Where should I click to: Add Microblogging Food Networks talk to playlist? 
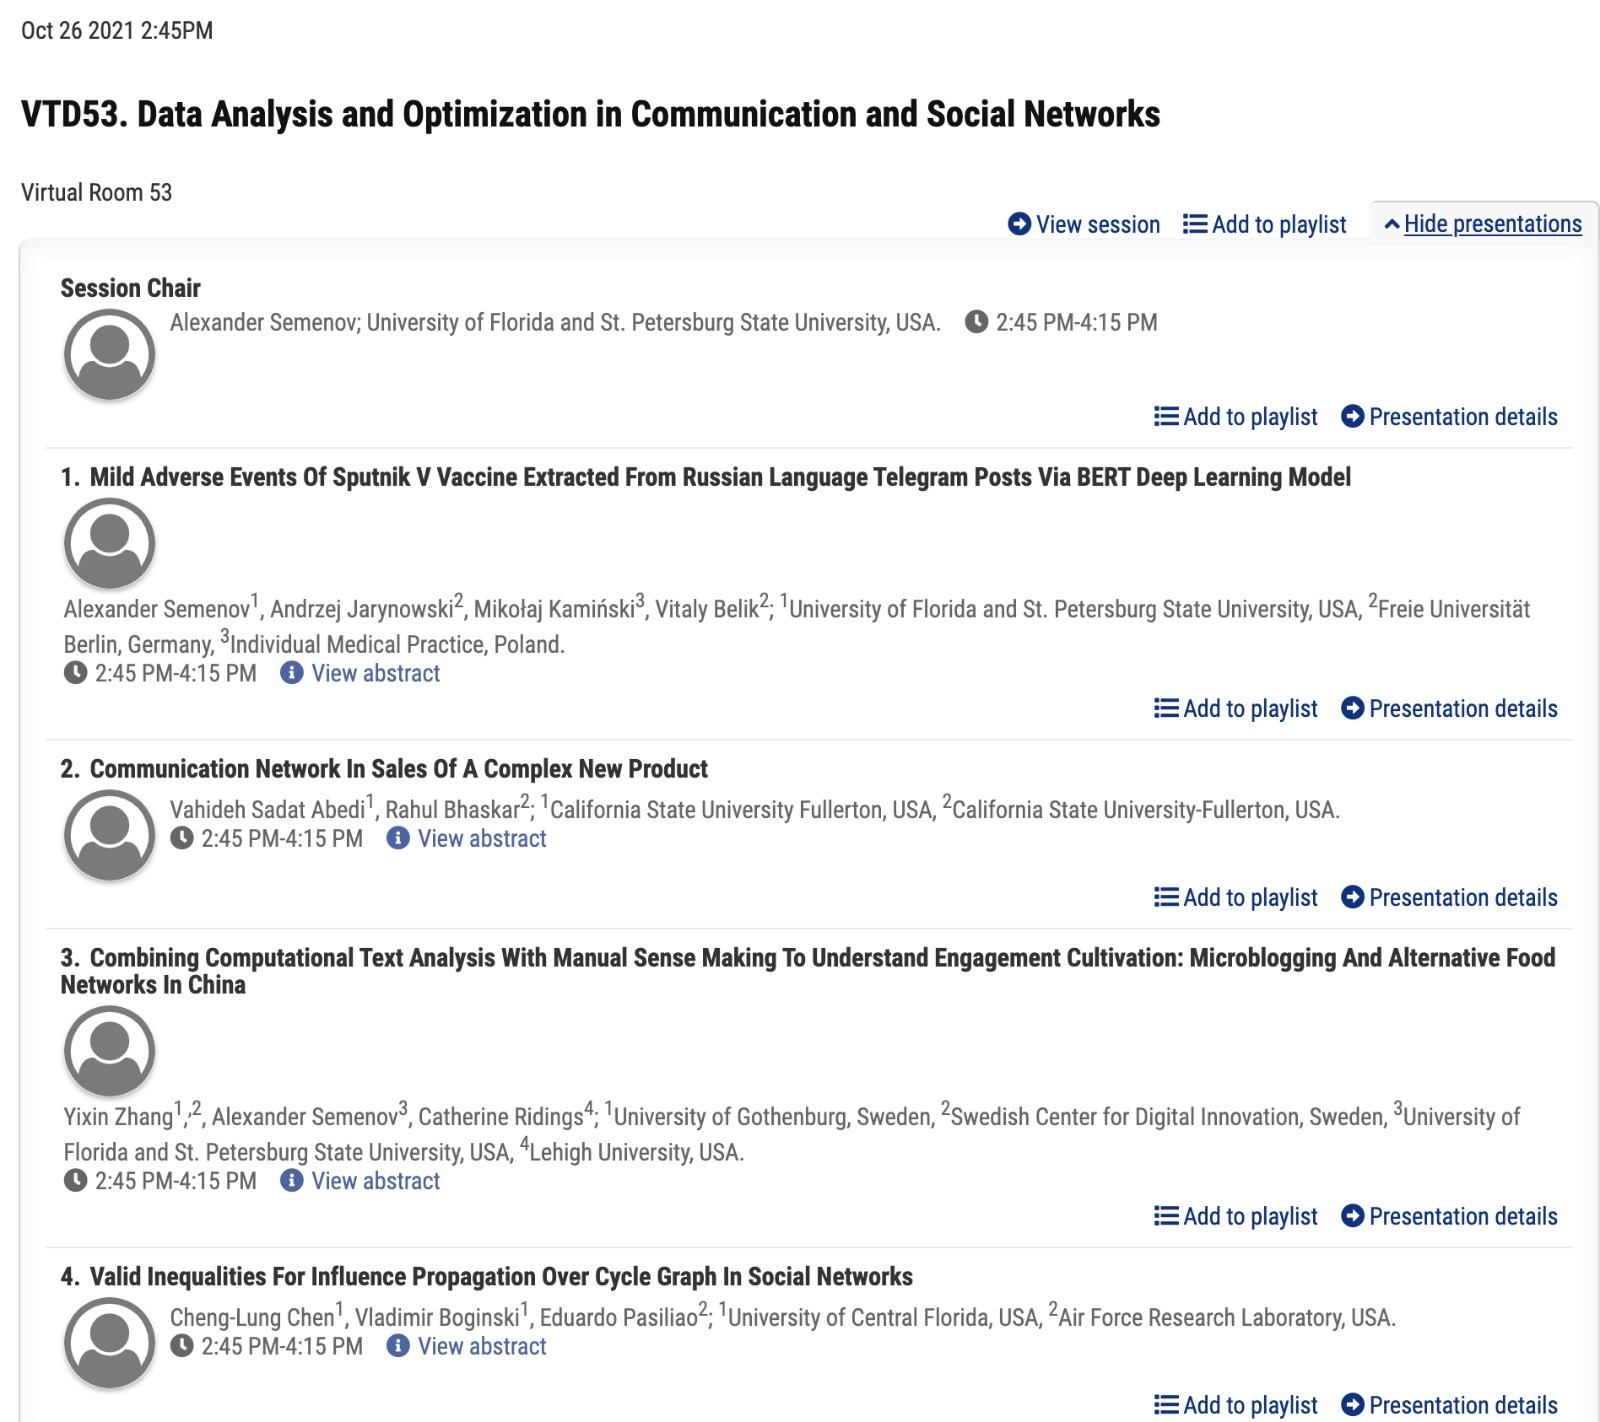(1236, 1216)
